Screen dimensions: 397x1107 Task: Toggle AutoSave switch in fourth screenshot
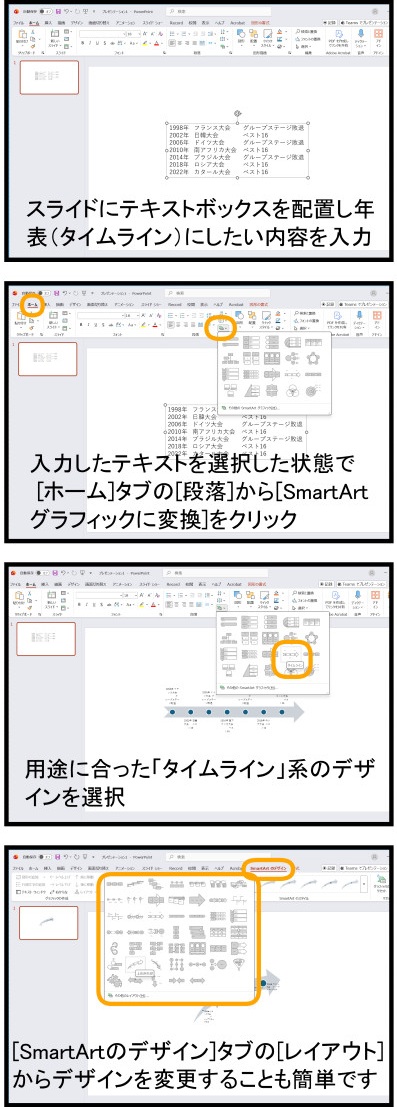pos(46,856)
